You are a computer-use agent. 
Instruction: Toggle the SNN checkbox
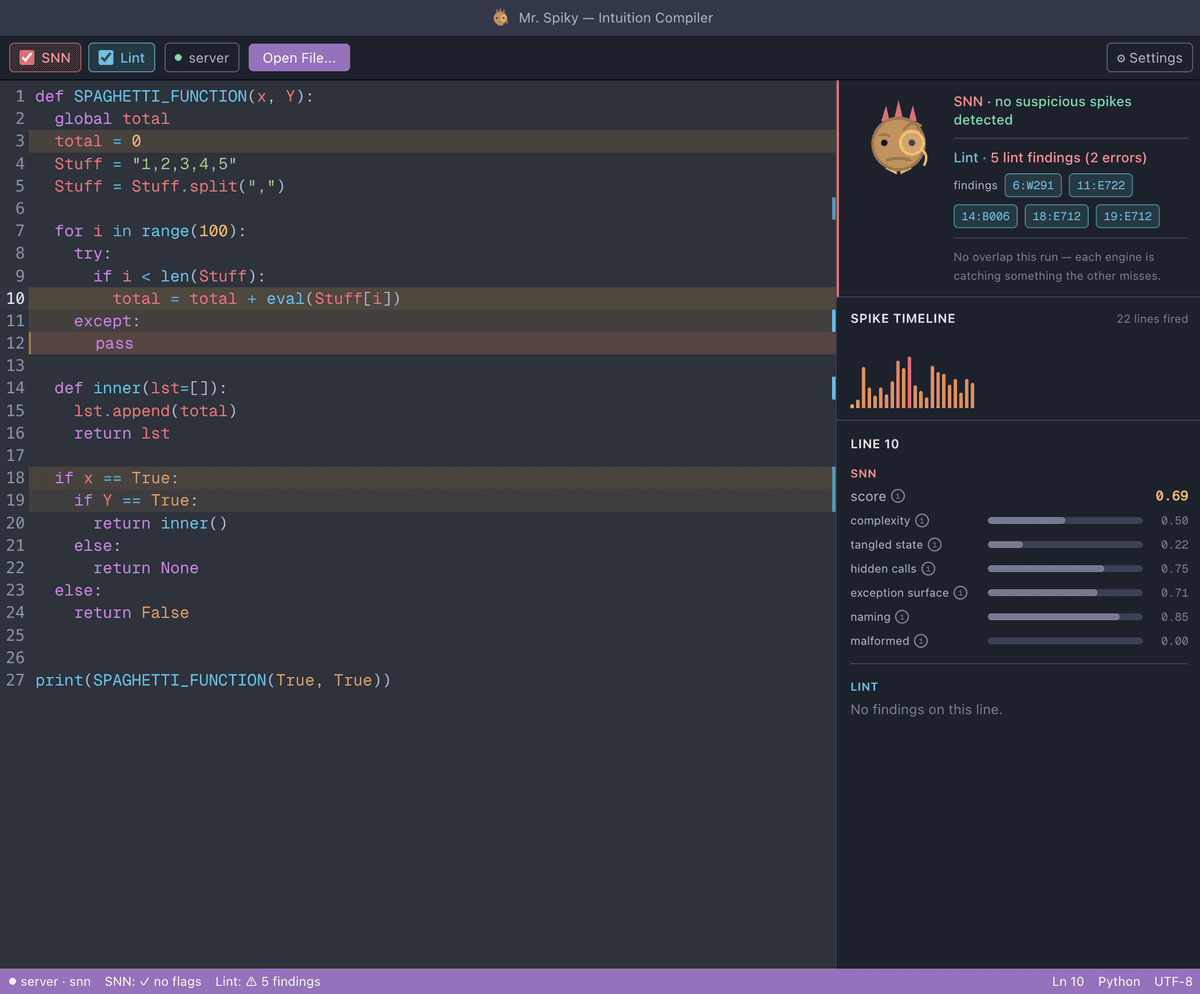pyautogui.click(x=27, y=58)
